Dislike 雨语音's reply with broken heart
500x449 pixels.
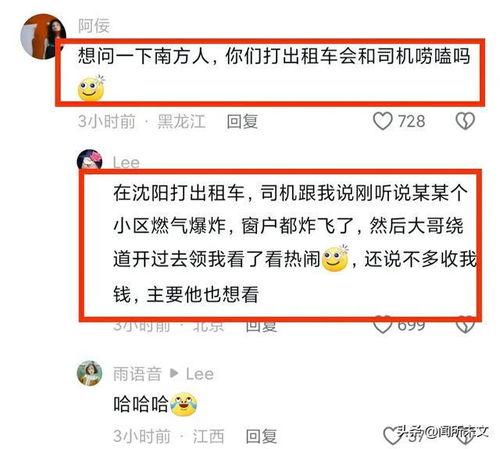click(465, 437)
